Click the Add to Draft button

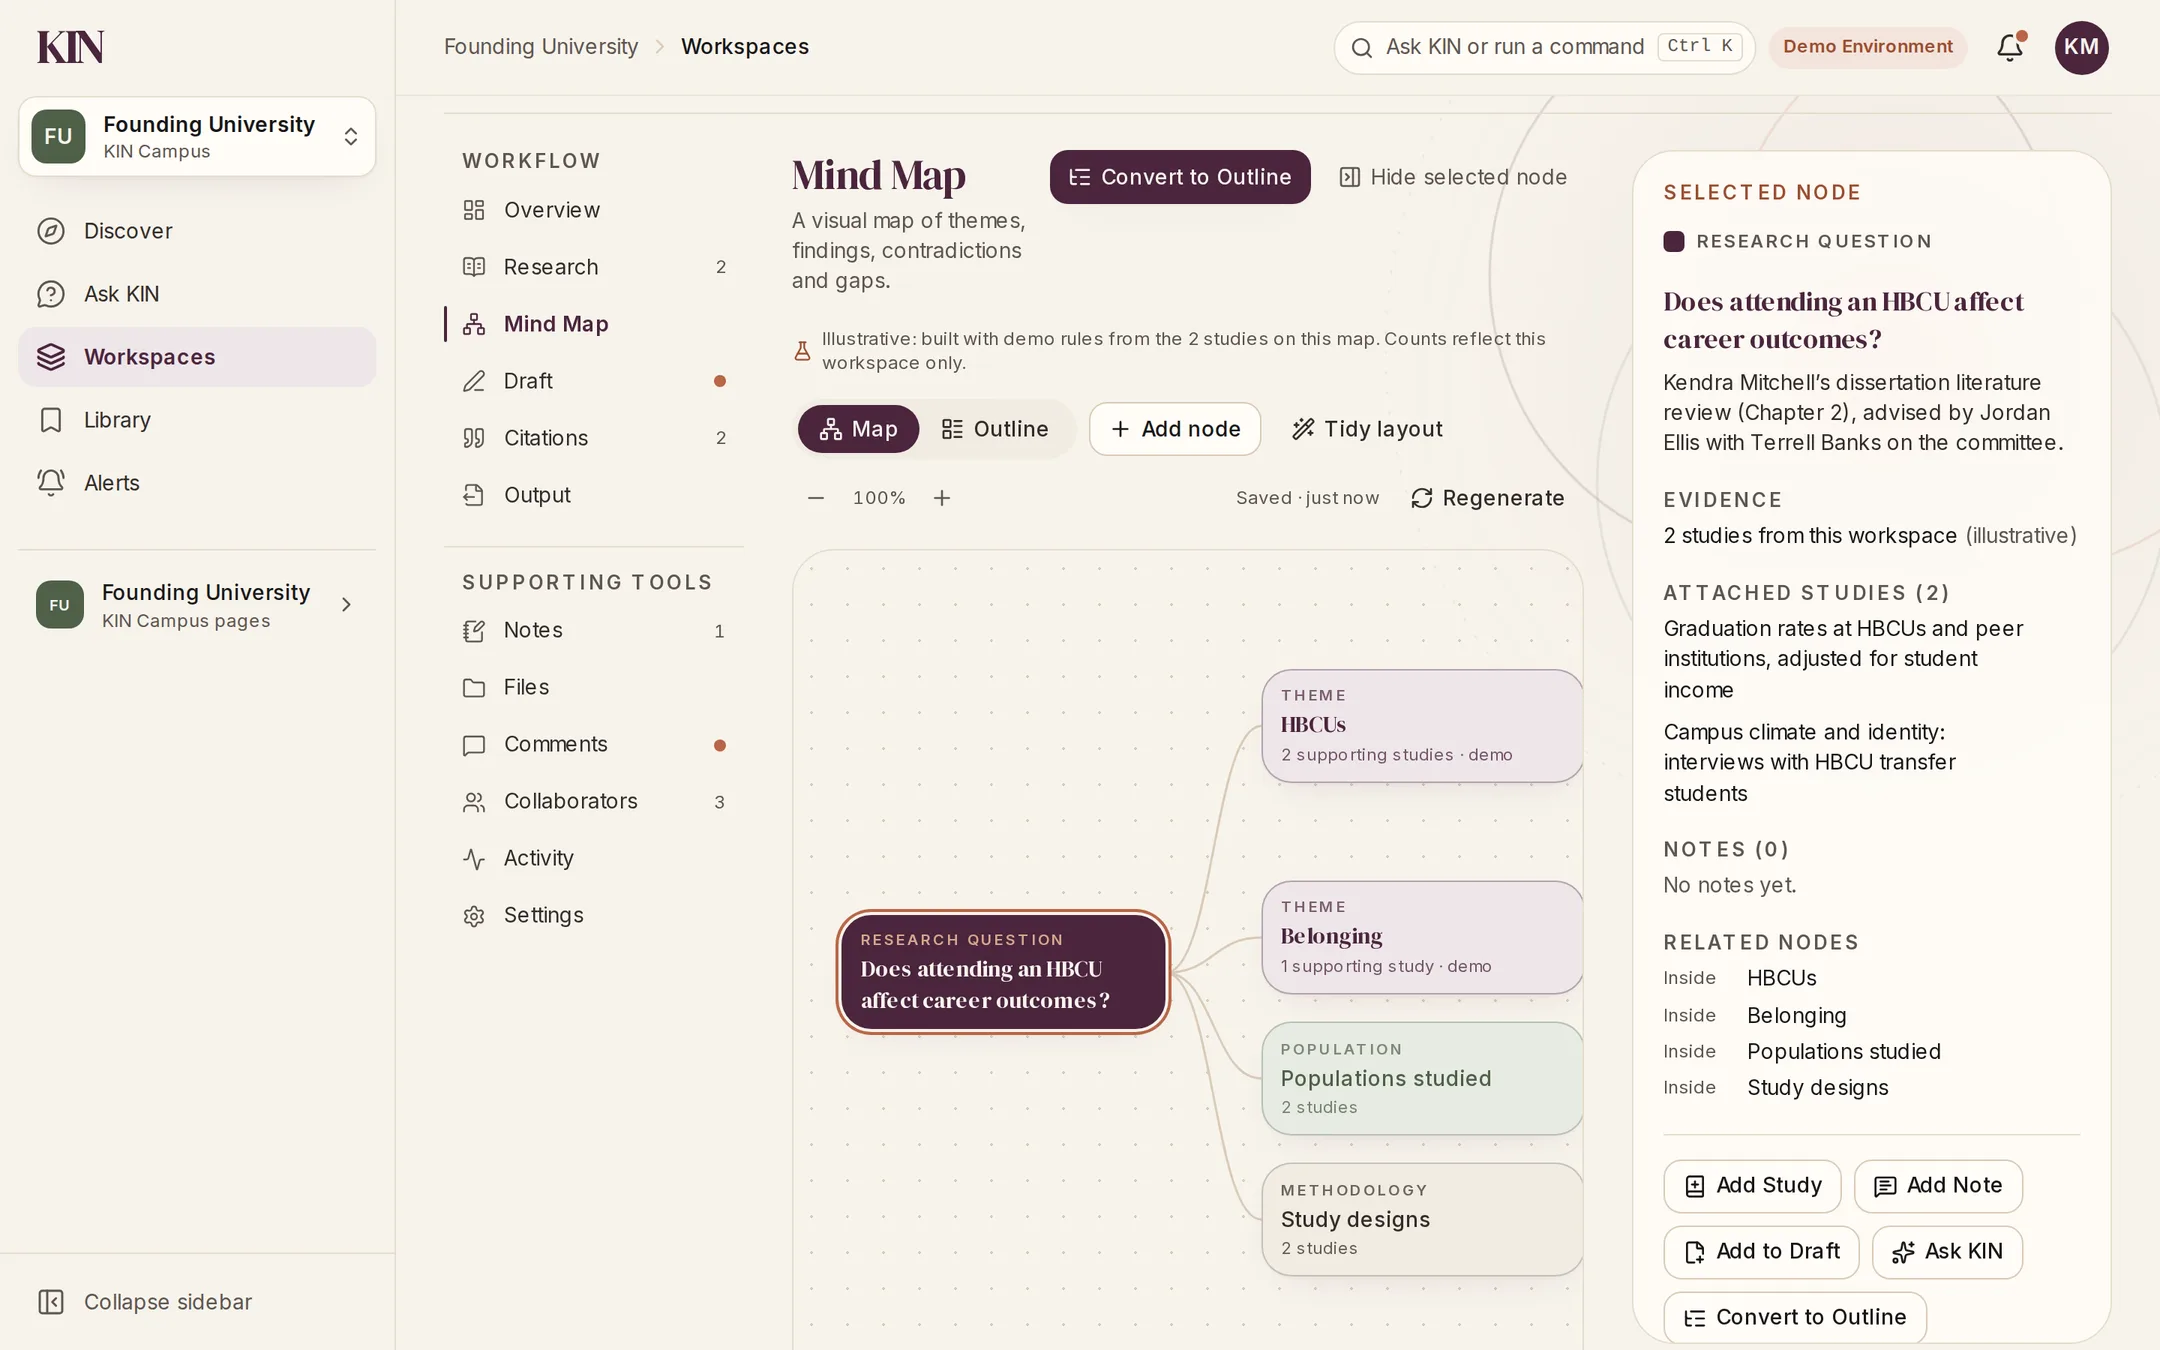1761,1252
